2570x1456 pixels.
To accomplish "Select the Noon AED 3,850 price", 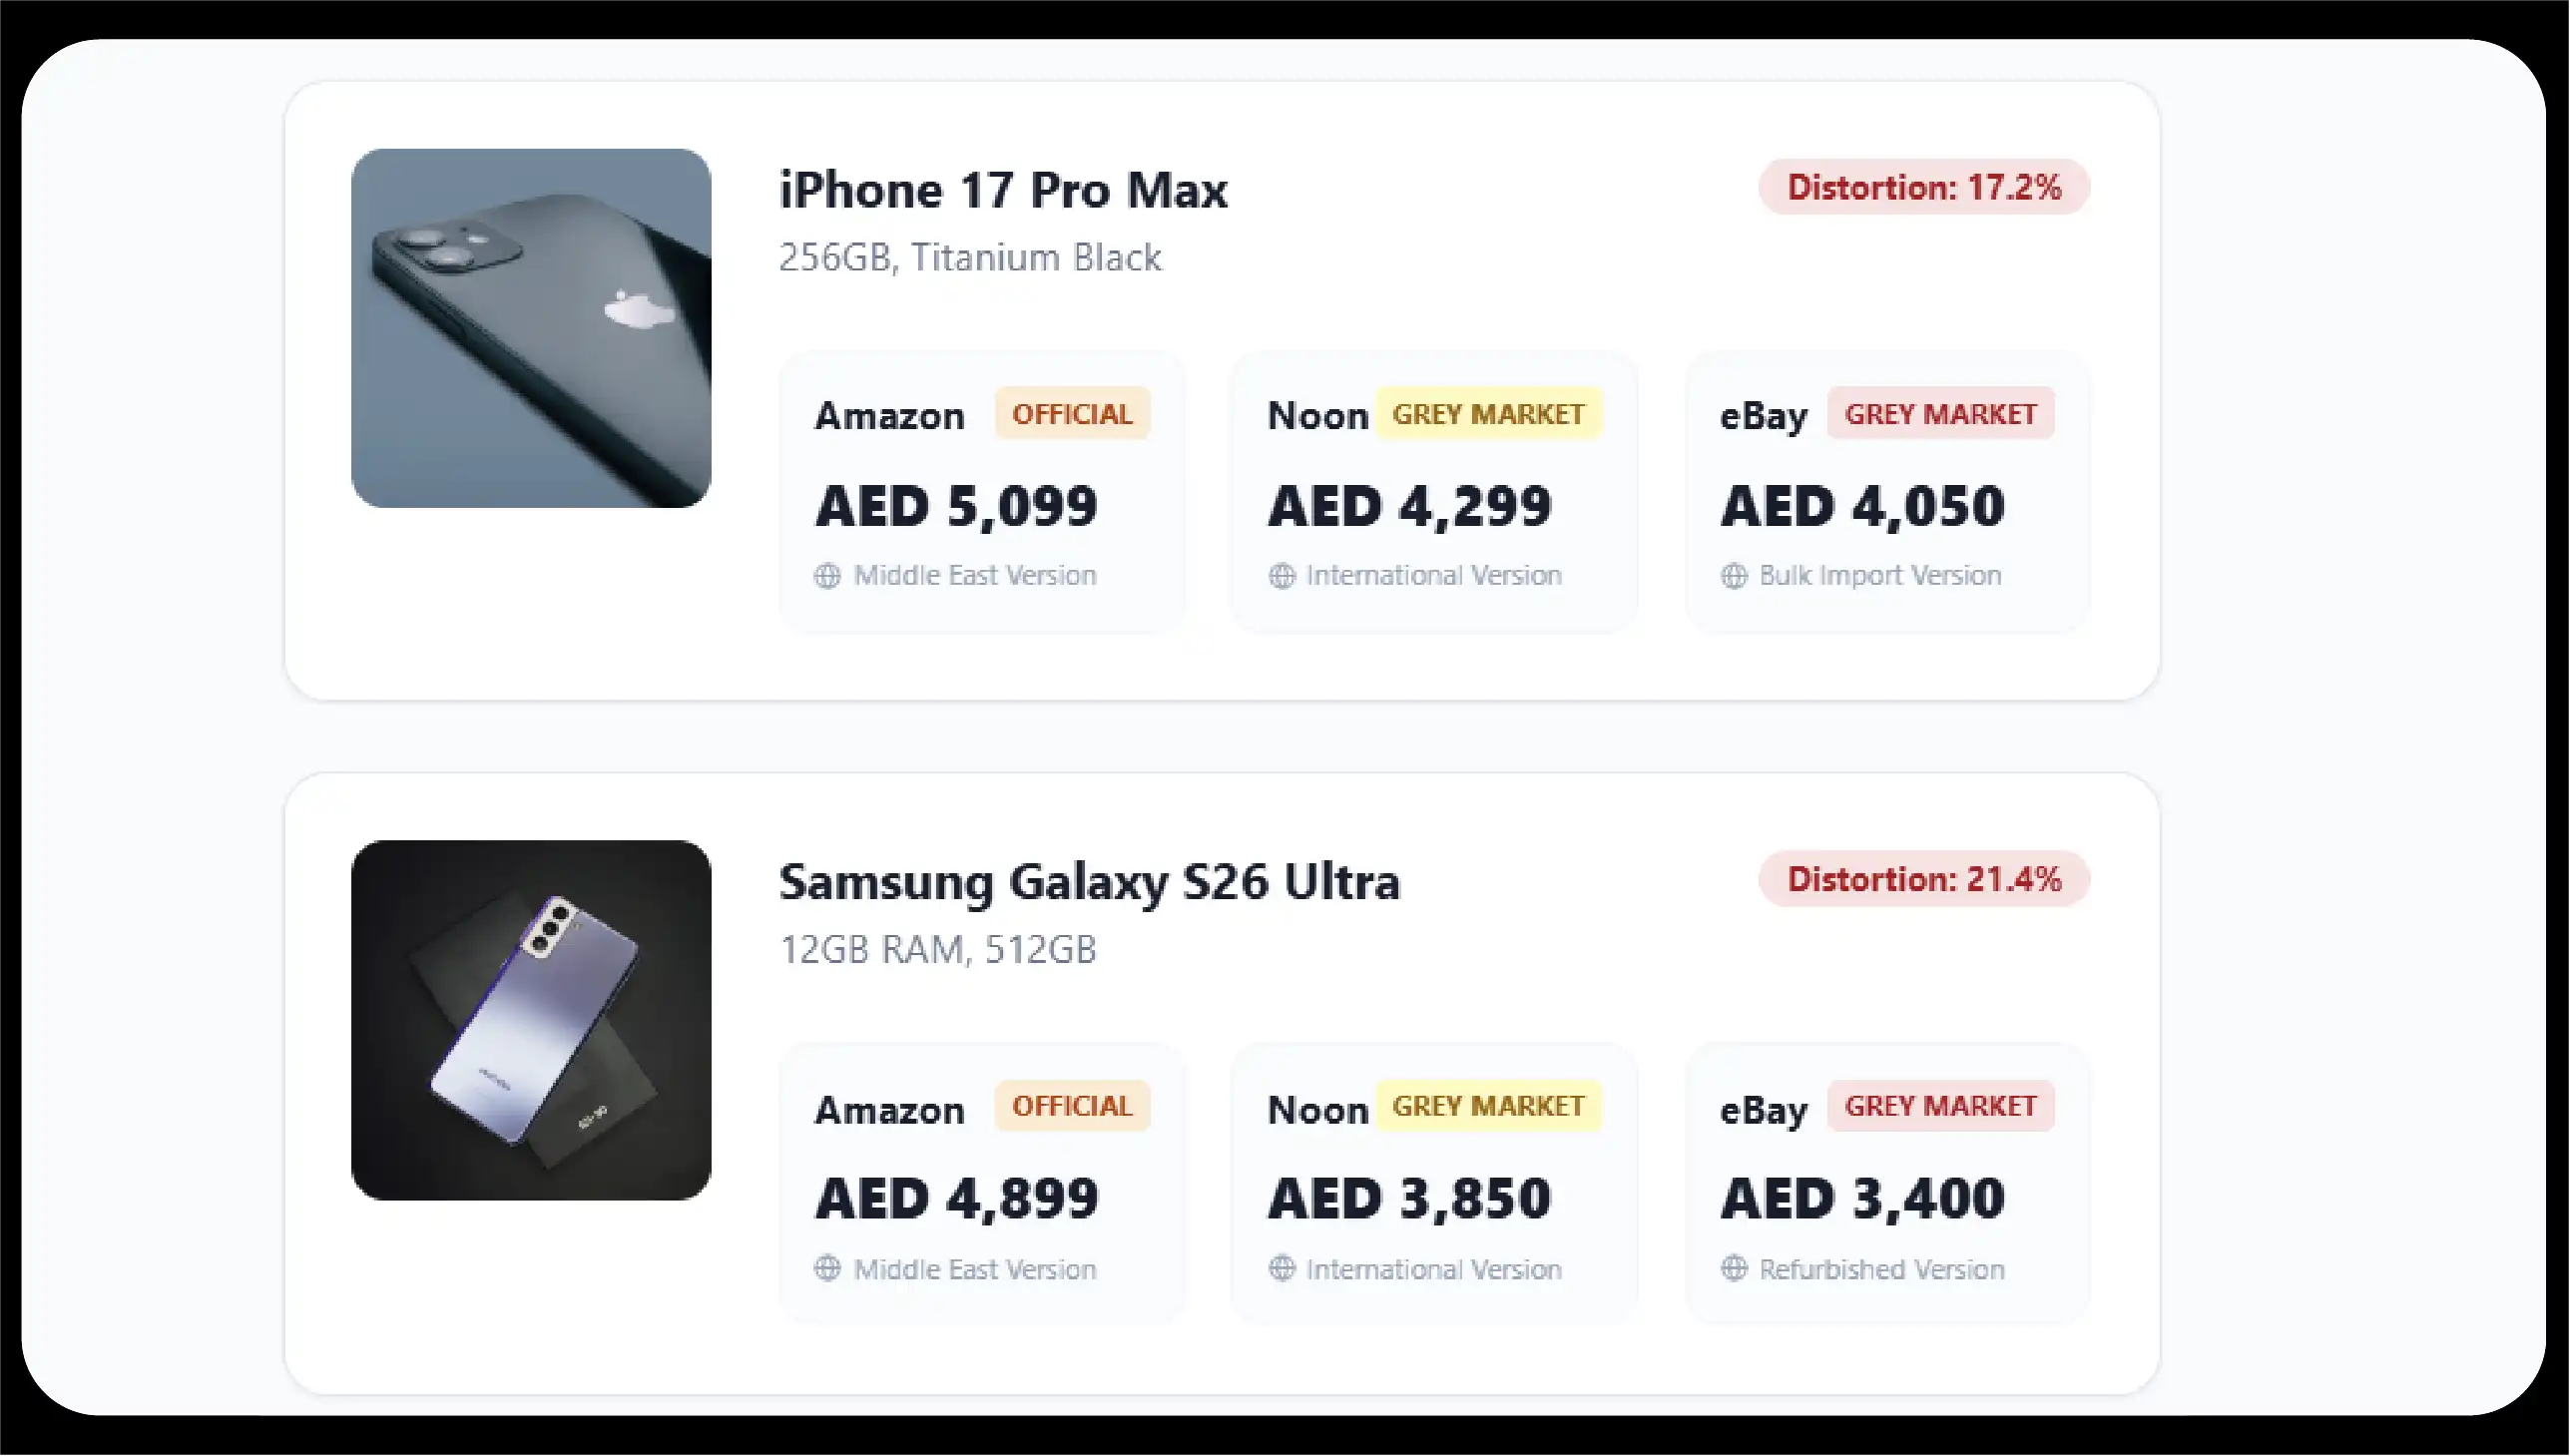I will click(1409, 1198).
